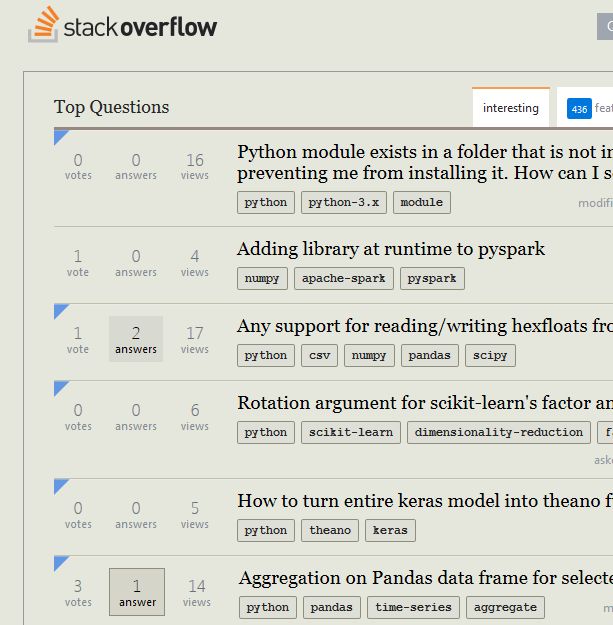
Task: Select the module tag
Action: tap(422, 202)
